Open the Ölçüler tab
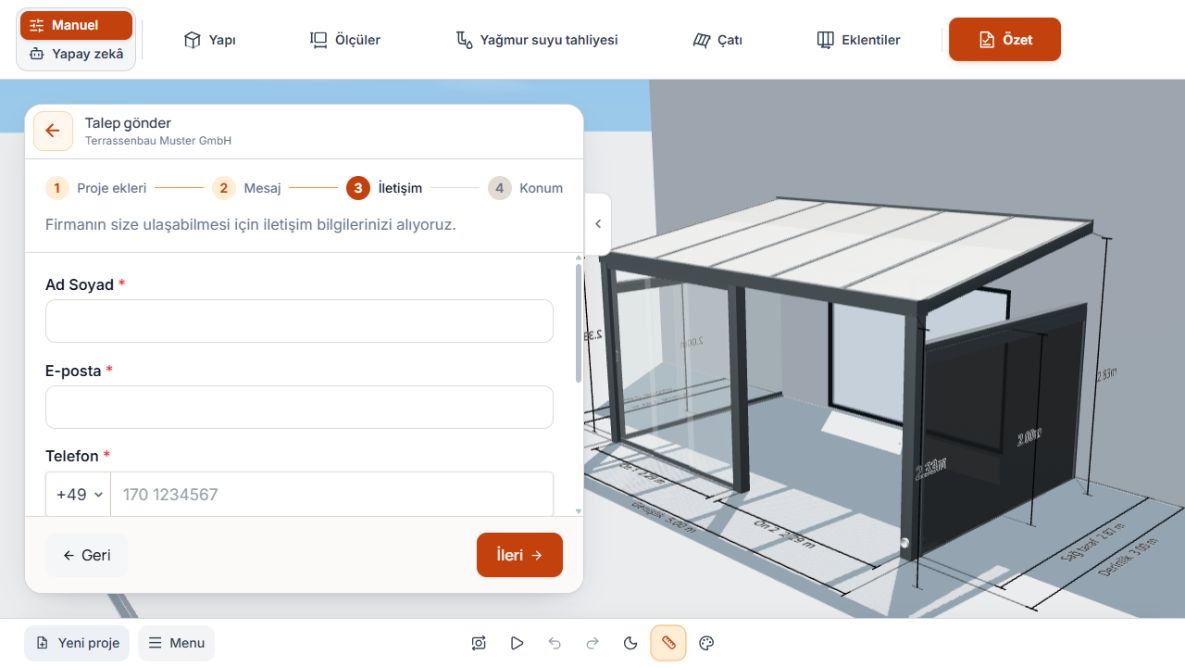This screenshot has width=1185, height=667. 345,40
